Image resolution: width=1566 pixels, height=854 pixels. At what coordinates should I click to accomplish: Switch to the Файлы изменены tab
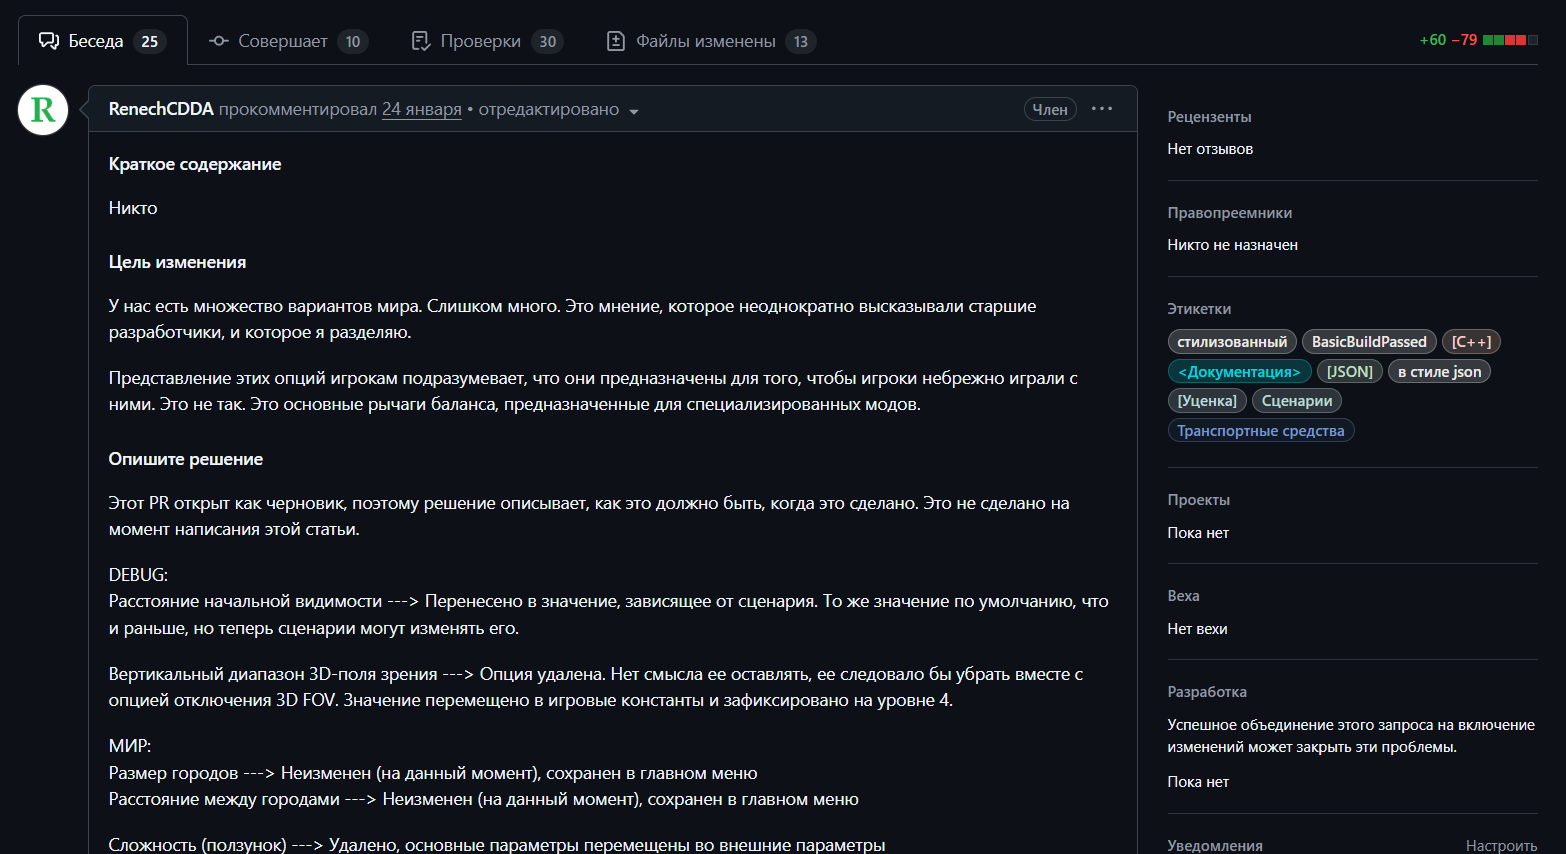(x=711, y=41)
